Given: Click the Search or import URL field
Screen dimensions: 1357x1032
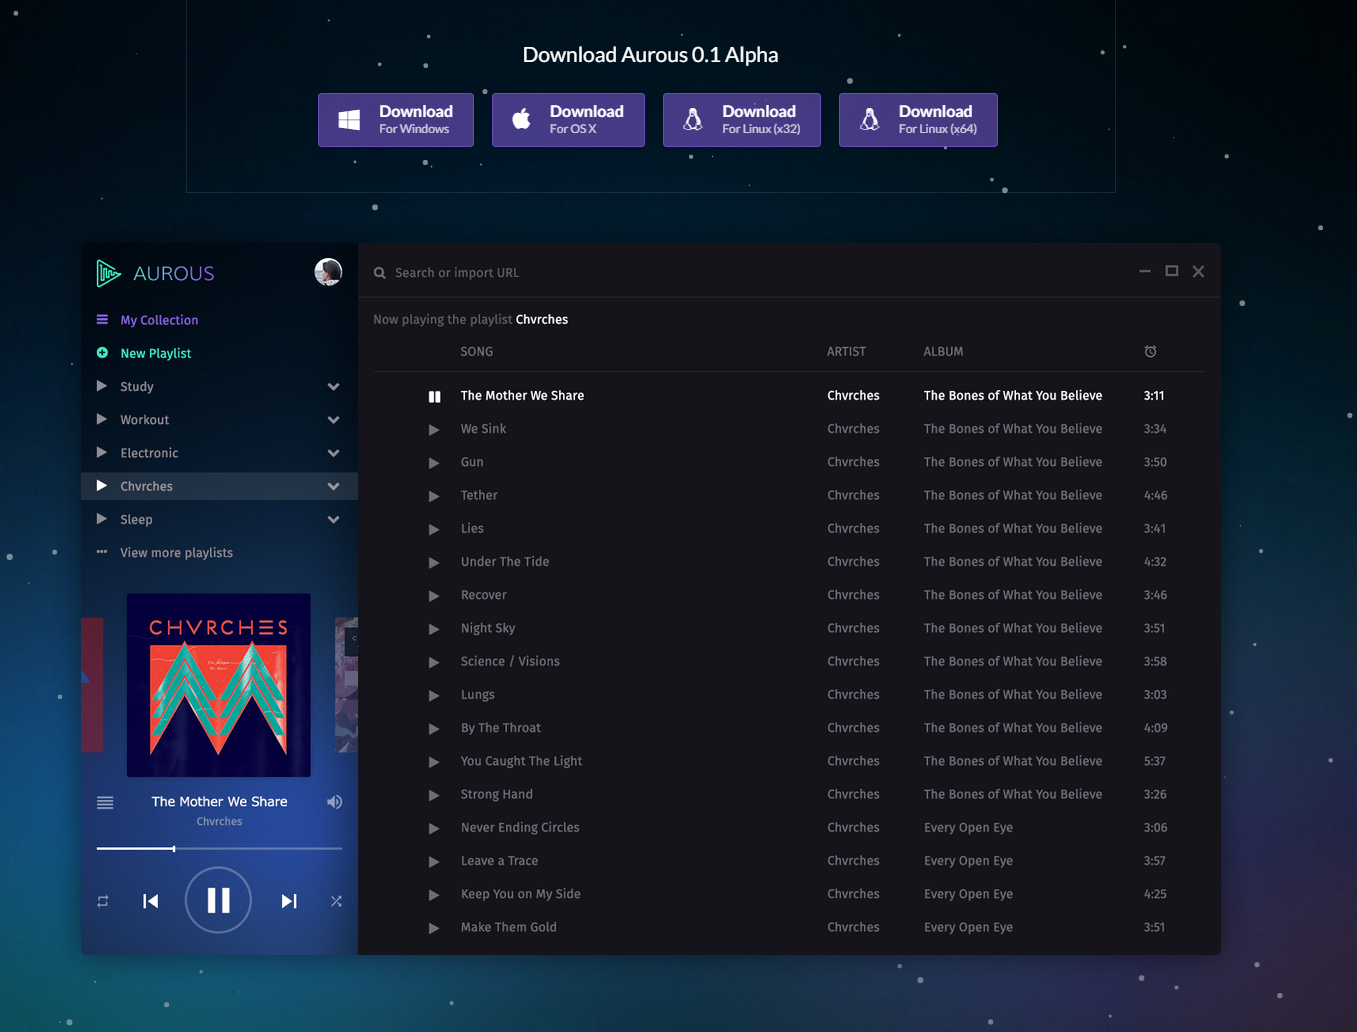Looking at the screenshot, I should pyautogui.click(x=456, y=273).
